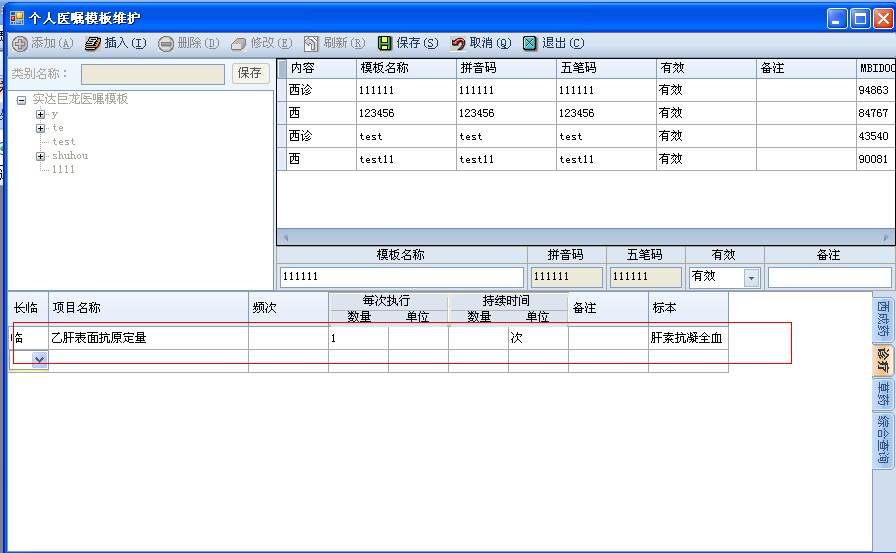Select the 1111 tree item
The height and width of the screenshot is (553, 896).
(x=63, y=170)
